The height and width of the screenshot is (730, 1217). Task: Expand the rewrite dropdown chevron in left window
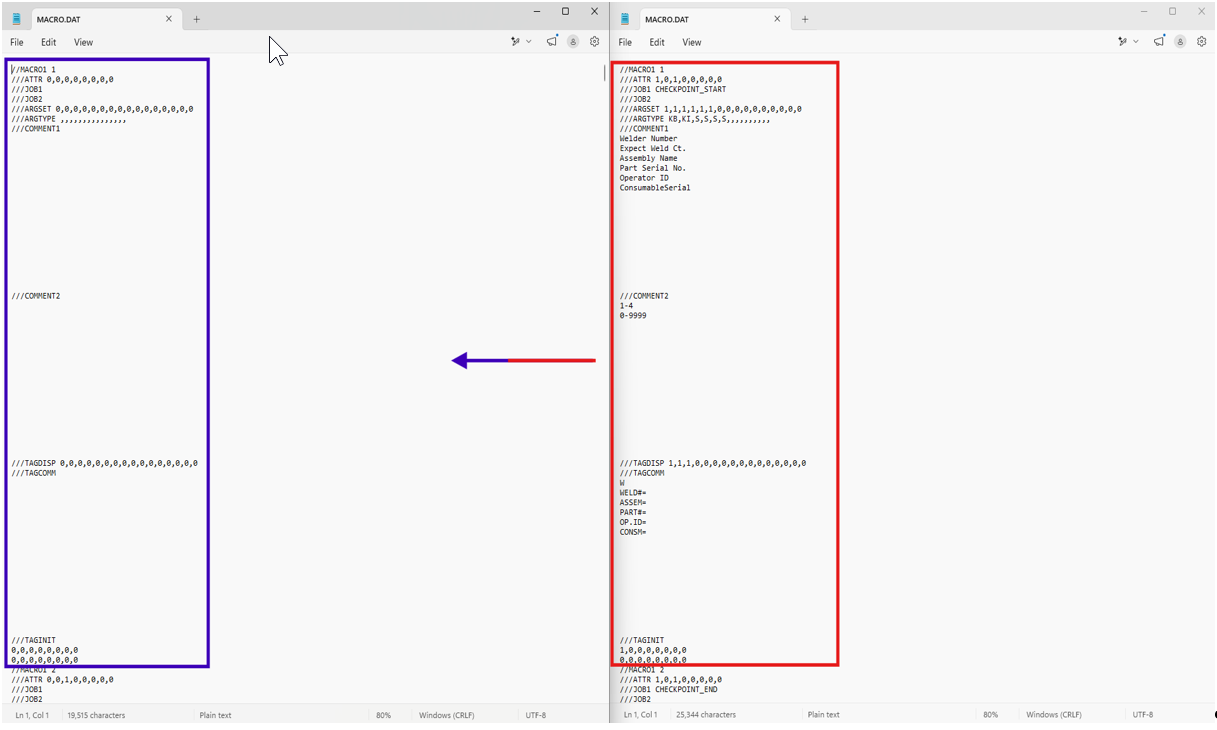point(529,42)
